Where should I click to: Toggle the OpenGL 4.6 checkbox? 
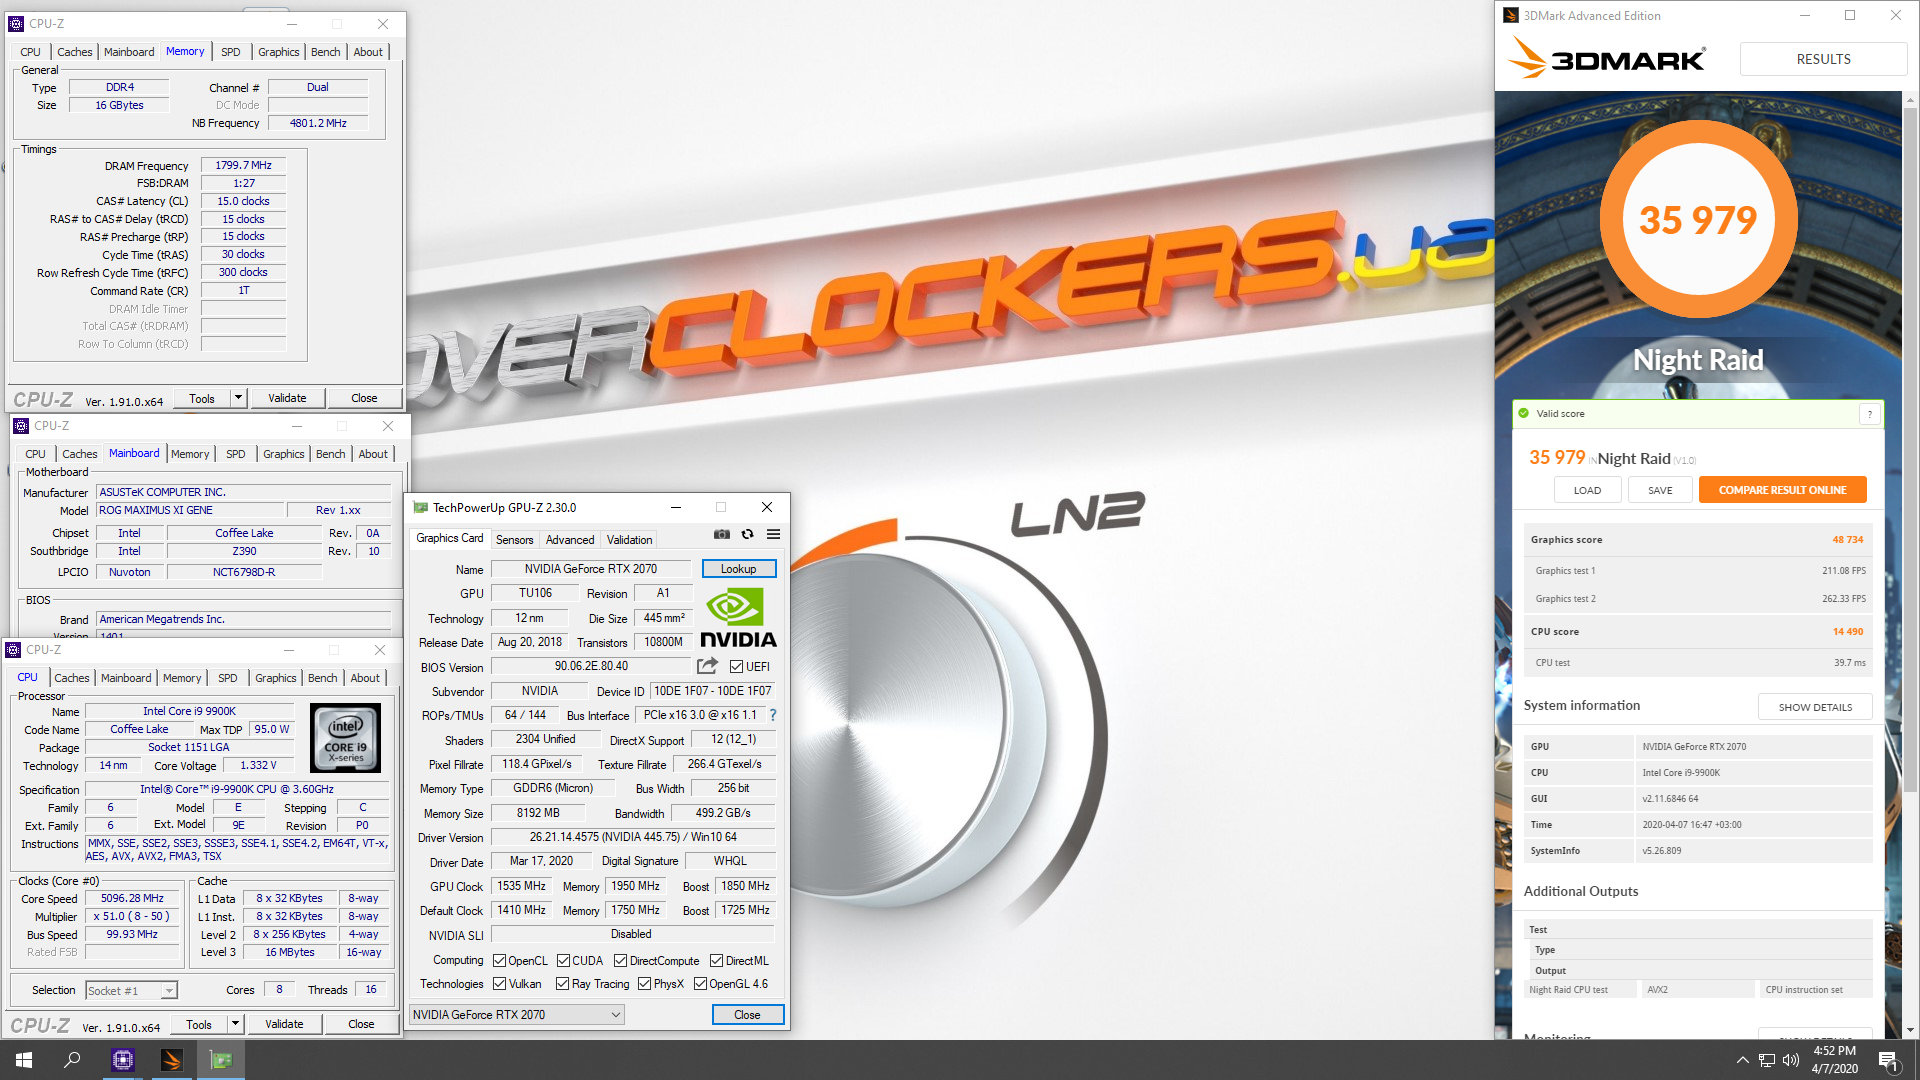click(x=700, y=984)
